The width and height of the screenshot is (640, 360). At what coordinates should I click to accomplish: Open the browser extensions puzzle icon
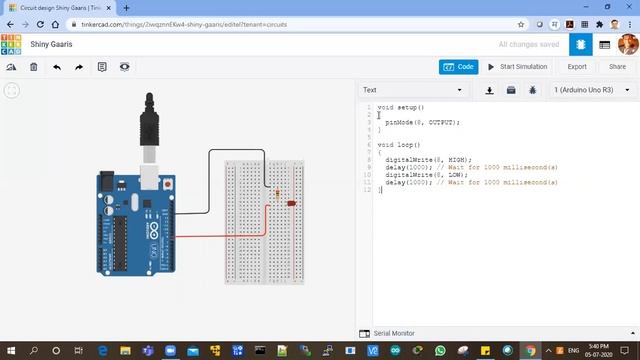tap(599, 24)
